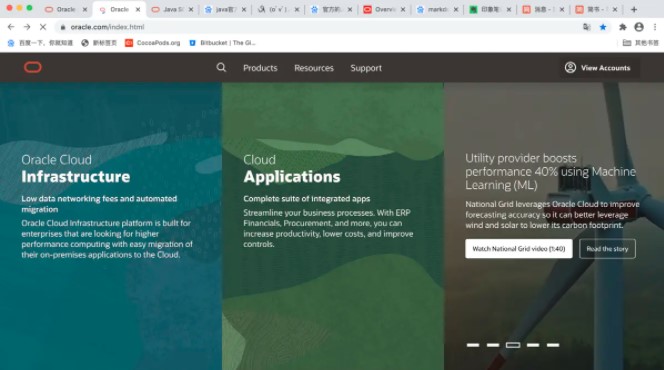
Task: Open the Chrome profile avatar icon
Action: (x=639, y=27)
